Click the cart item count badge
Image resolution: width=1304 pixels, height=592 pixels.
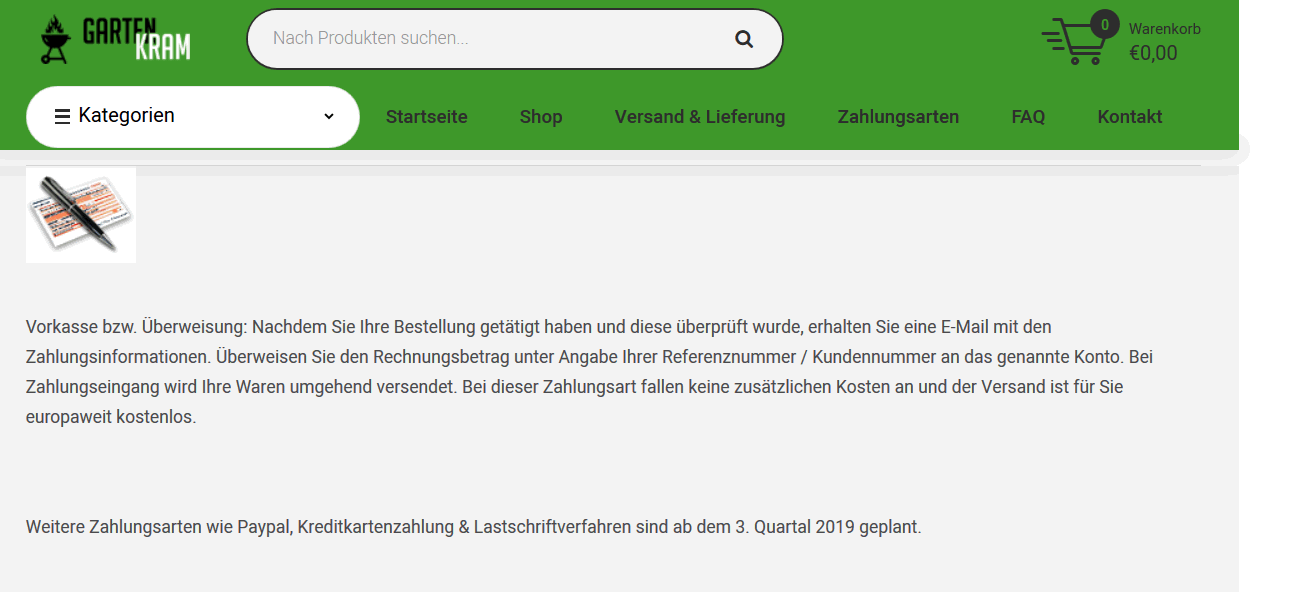point(1104,24)
